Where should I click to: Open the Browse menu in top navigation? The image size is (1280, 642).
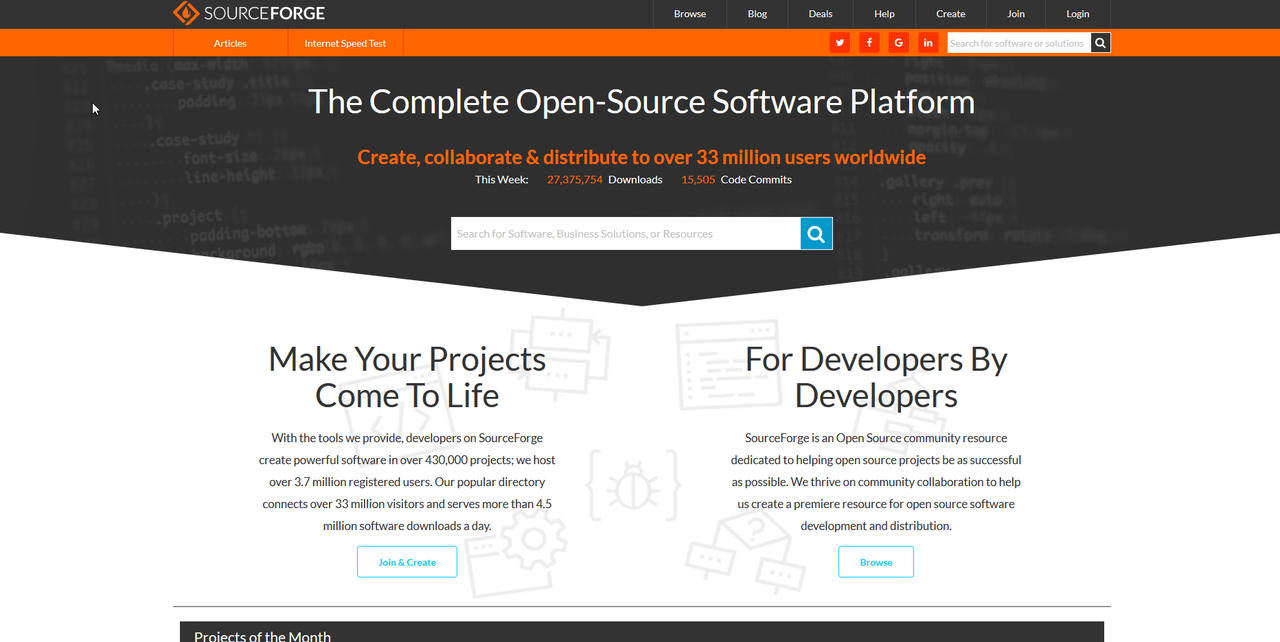click(x=690, y=14)
